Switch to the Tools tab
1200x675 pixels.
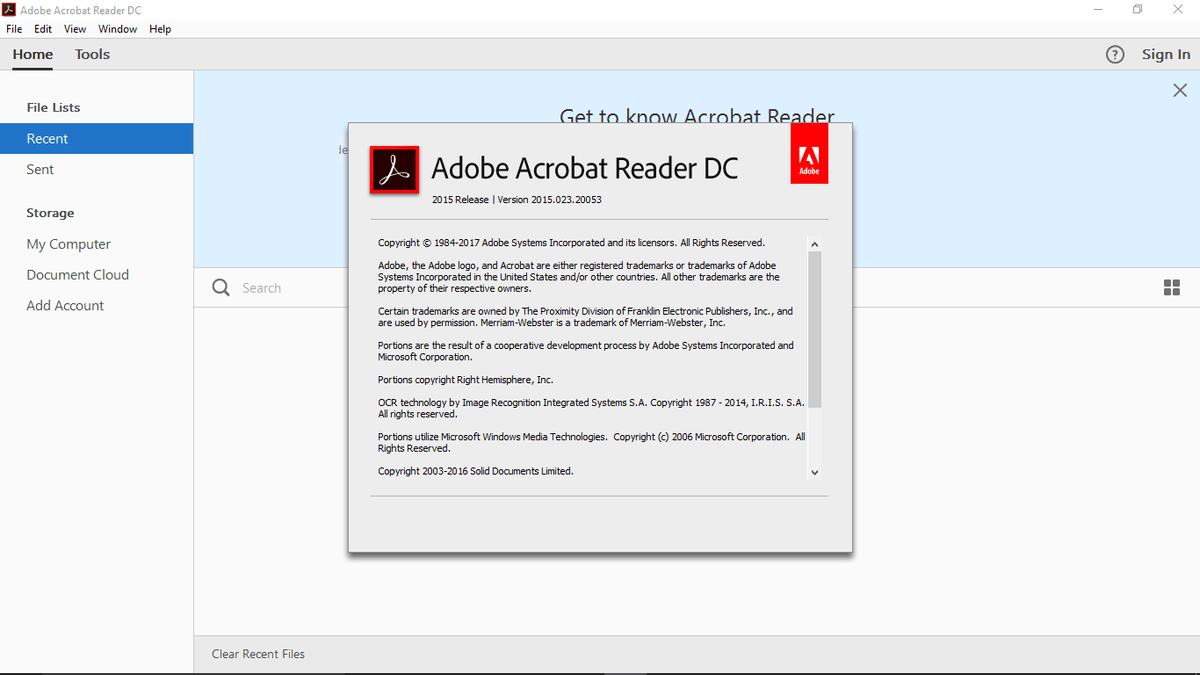point(92,55)
